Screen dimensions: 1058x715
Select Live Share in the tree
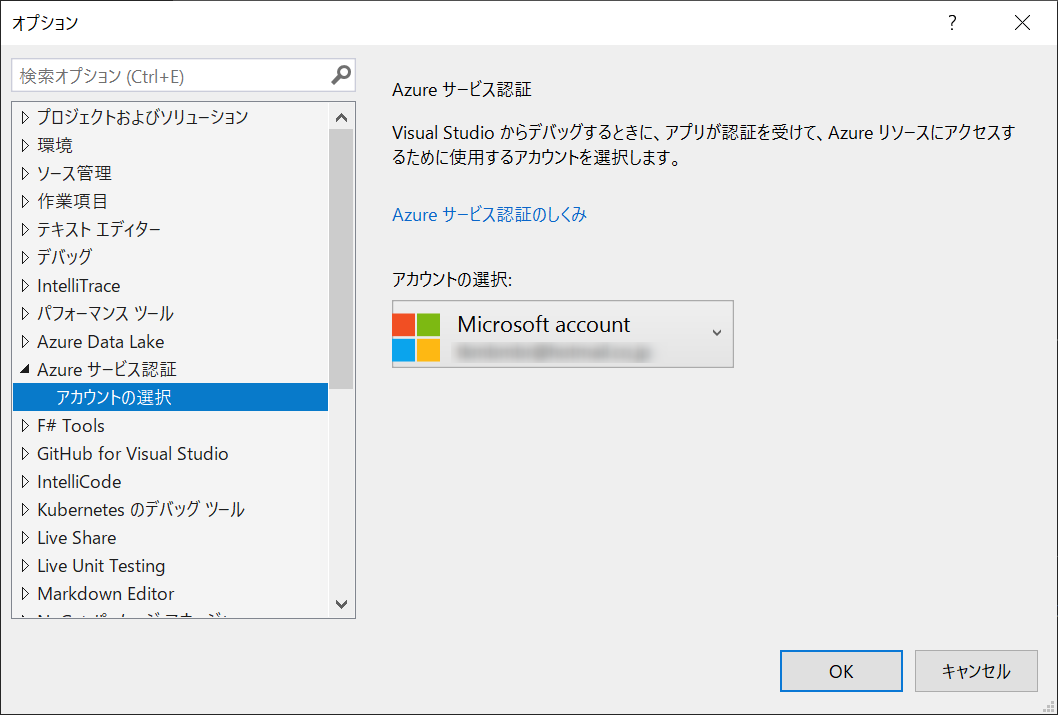tap(76, 538)
